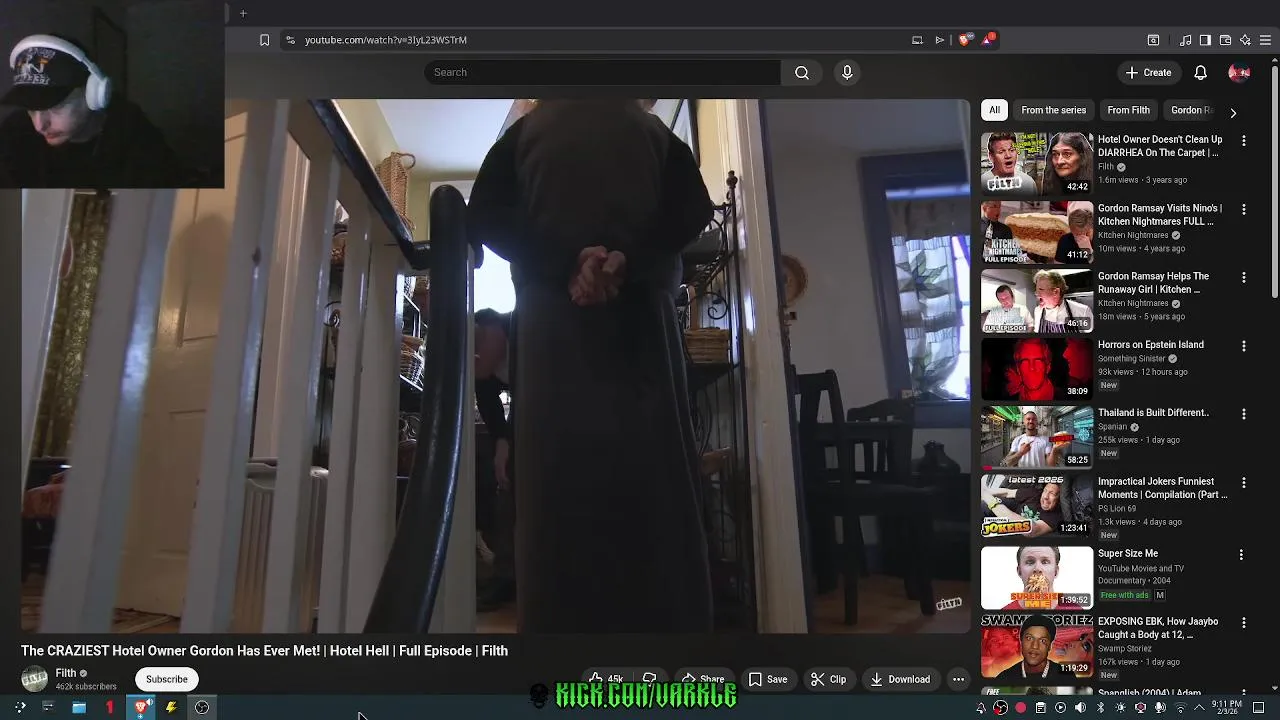Open the Brave Wallet icon
This screenshot has height=720, width=1280.
coord(1225,40)
